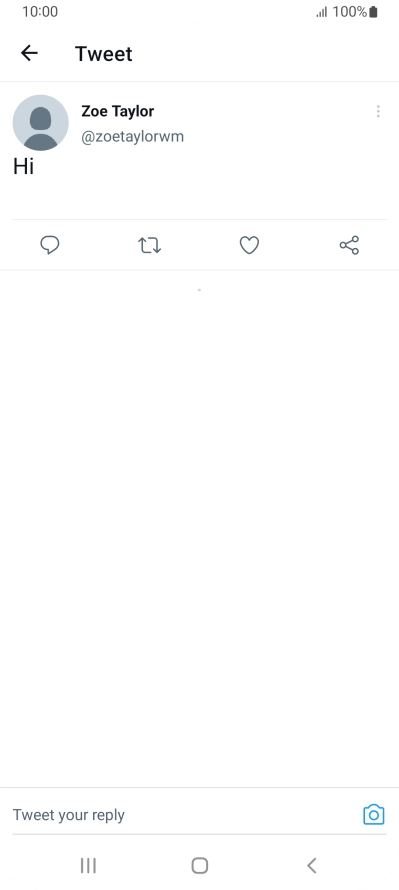
Task: Tap the battery indicator in status bar
Action: pos(373,12)
